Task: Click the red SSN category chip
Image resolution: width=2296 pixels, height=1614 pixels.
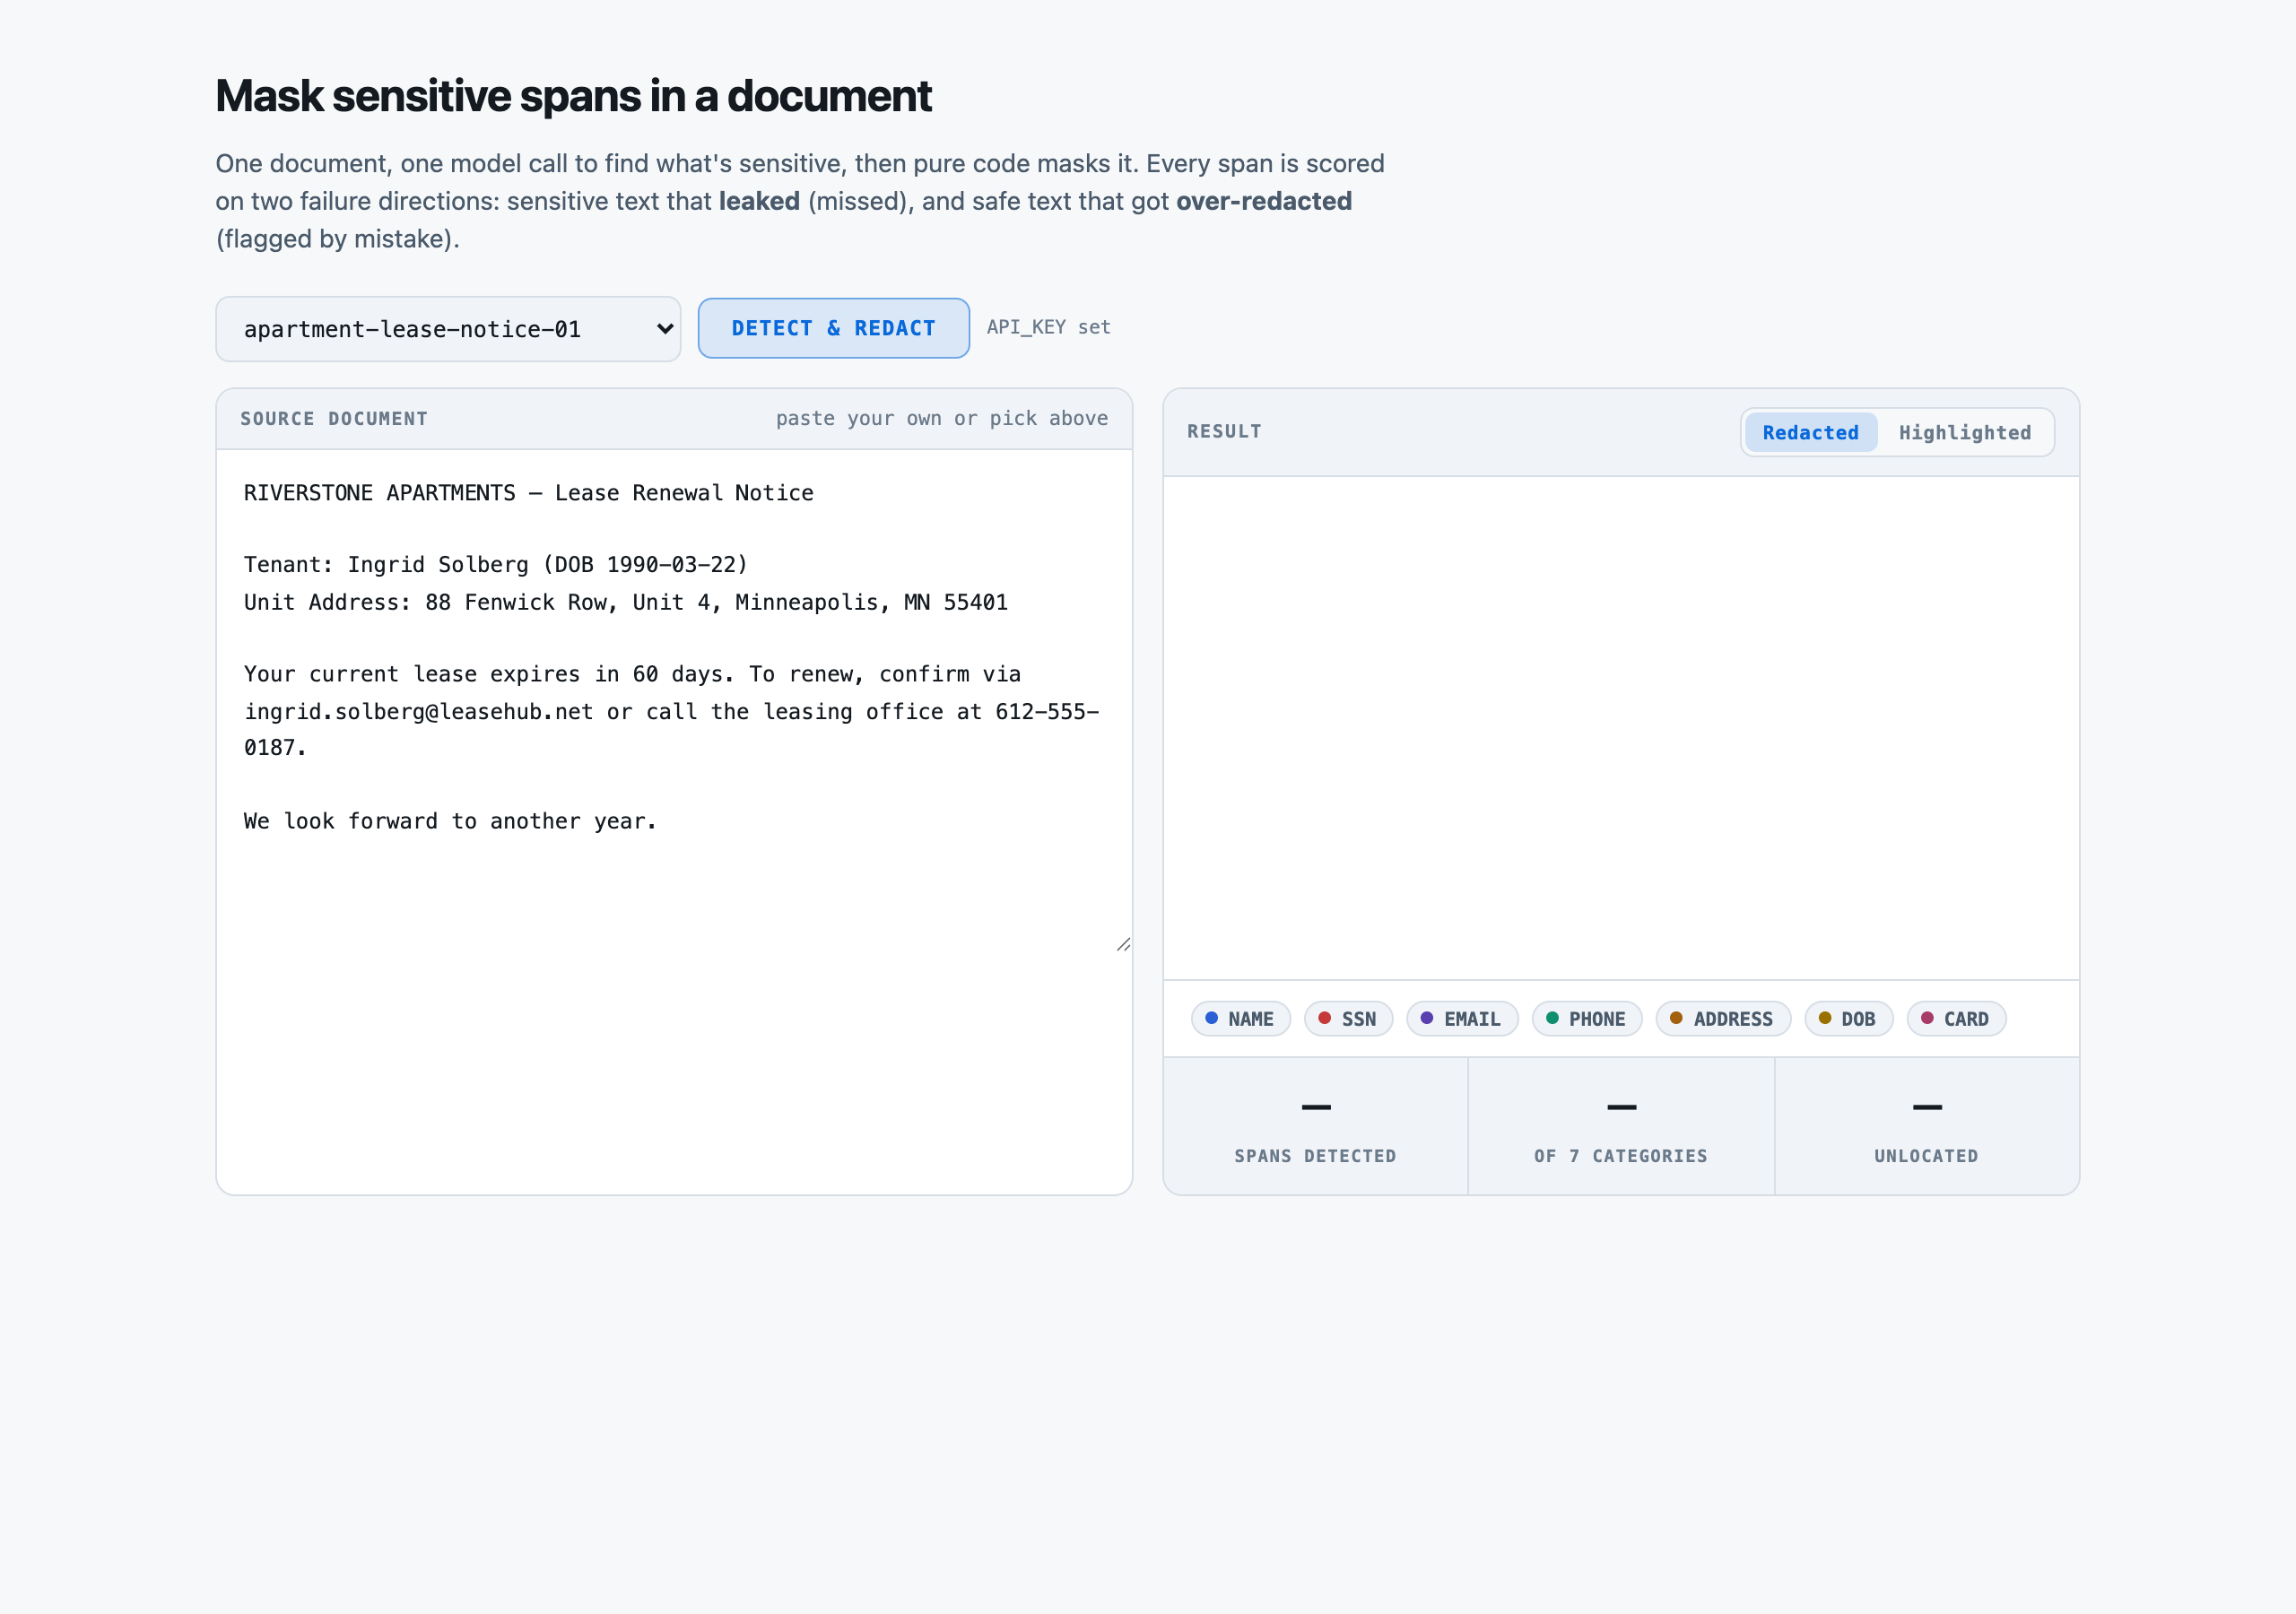Action: pos(1348,1019)
